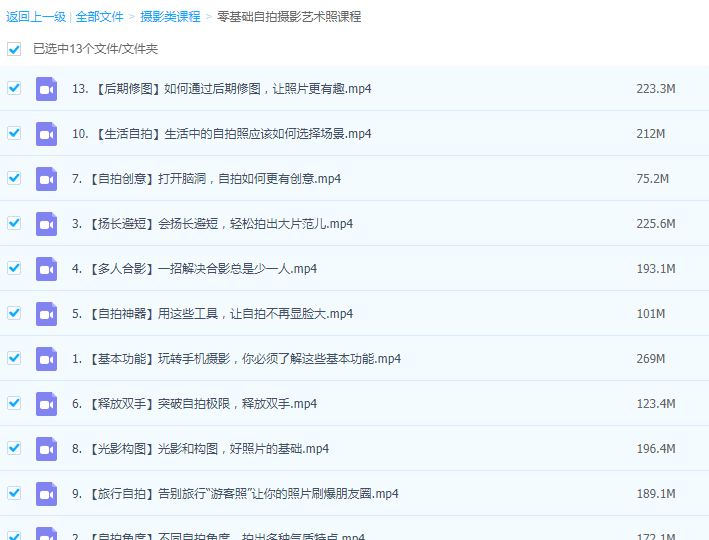Viewport: 709px width, 540px height.
Task: Uncheck the checkbox for 13.【后期修图】
Action: [x=14, y=88]
